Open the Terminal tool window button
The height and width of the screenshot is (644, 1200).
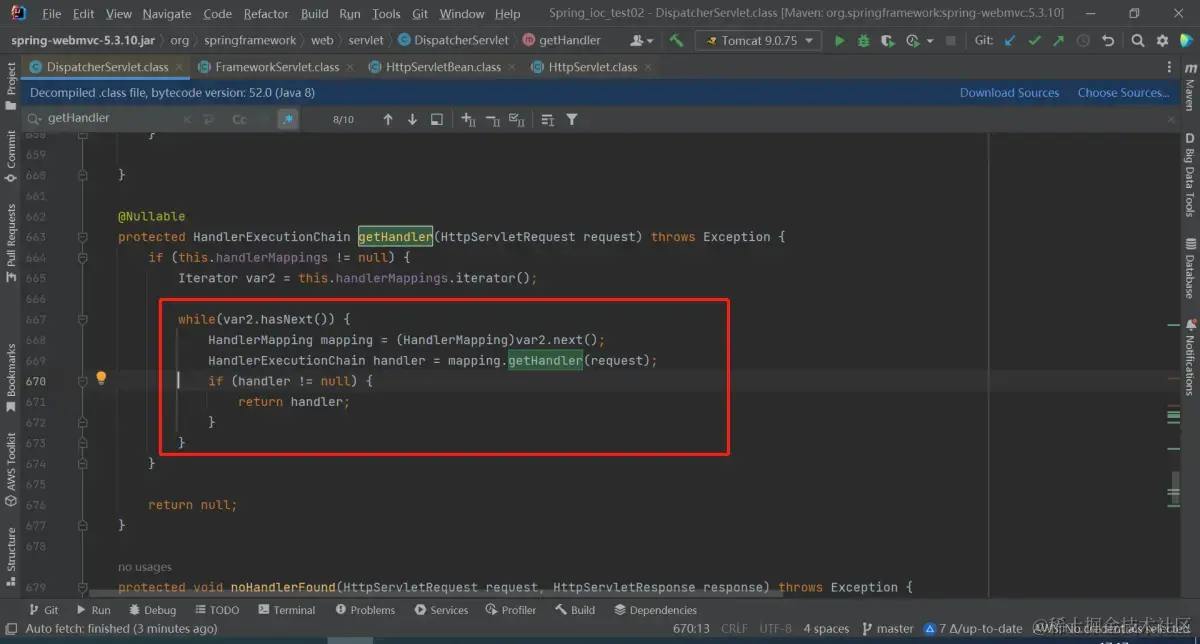coord(285,610)
